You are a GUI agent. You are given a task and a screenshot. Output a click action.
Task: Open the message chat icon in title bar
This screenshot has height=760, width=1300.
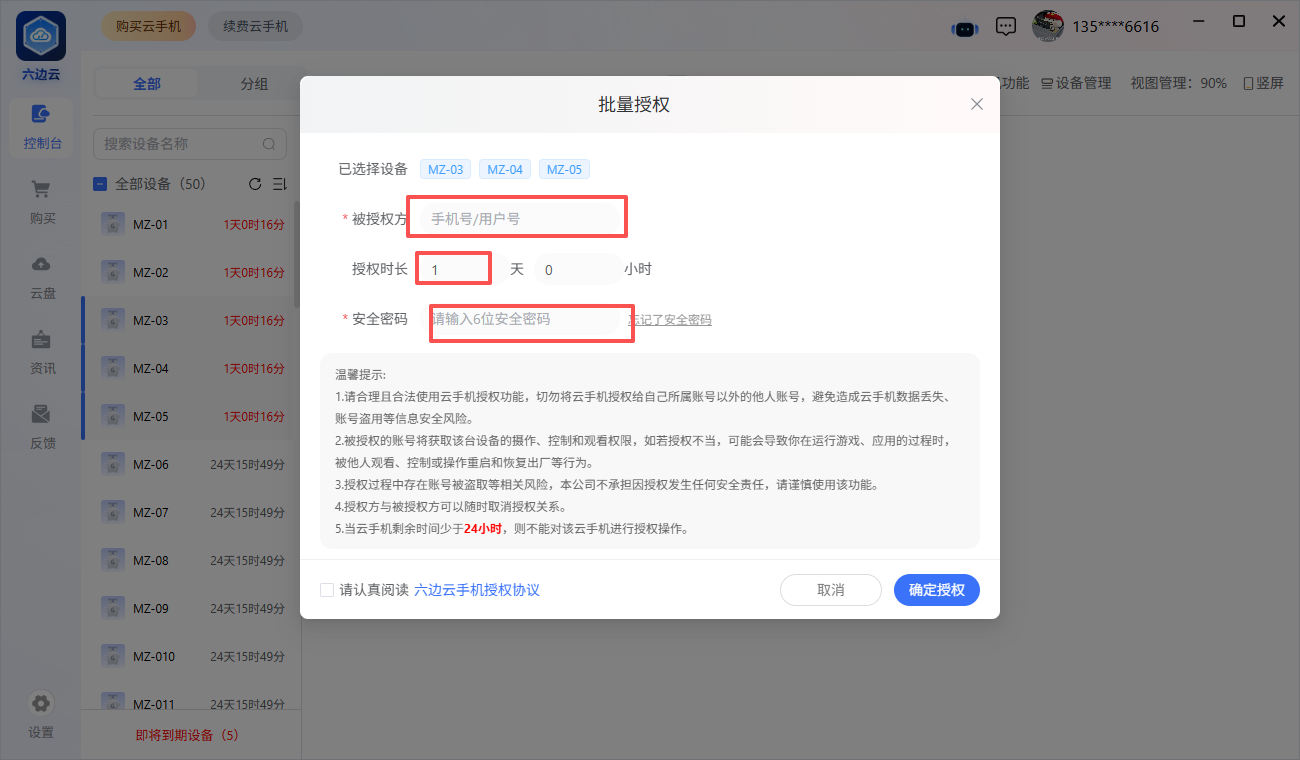[x=1007, y=27]
